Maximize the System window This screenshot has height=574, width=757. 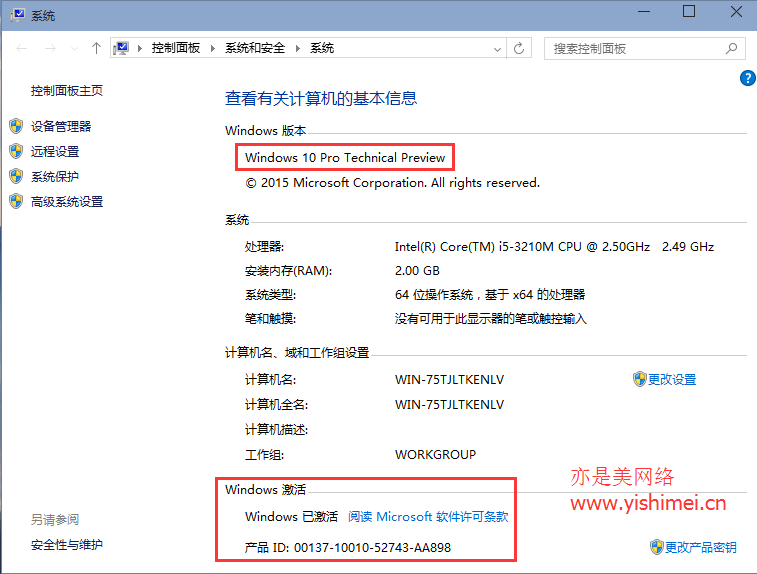[x=689, y=12]
